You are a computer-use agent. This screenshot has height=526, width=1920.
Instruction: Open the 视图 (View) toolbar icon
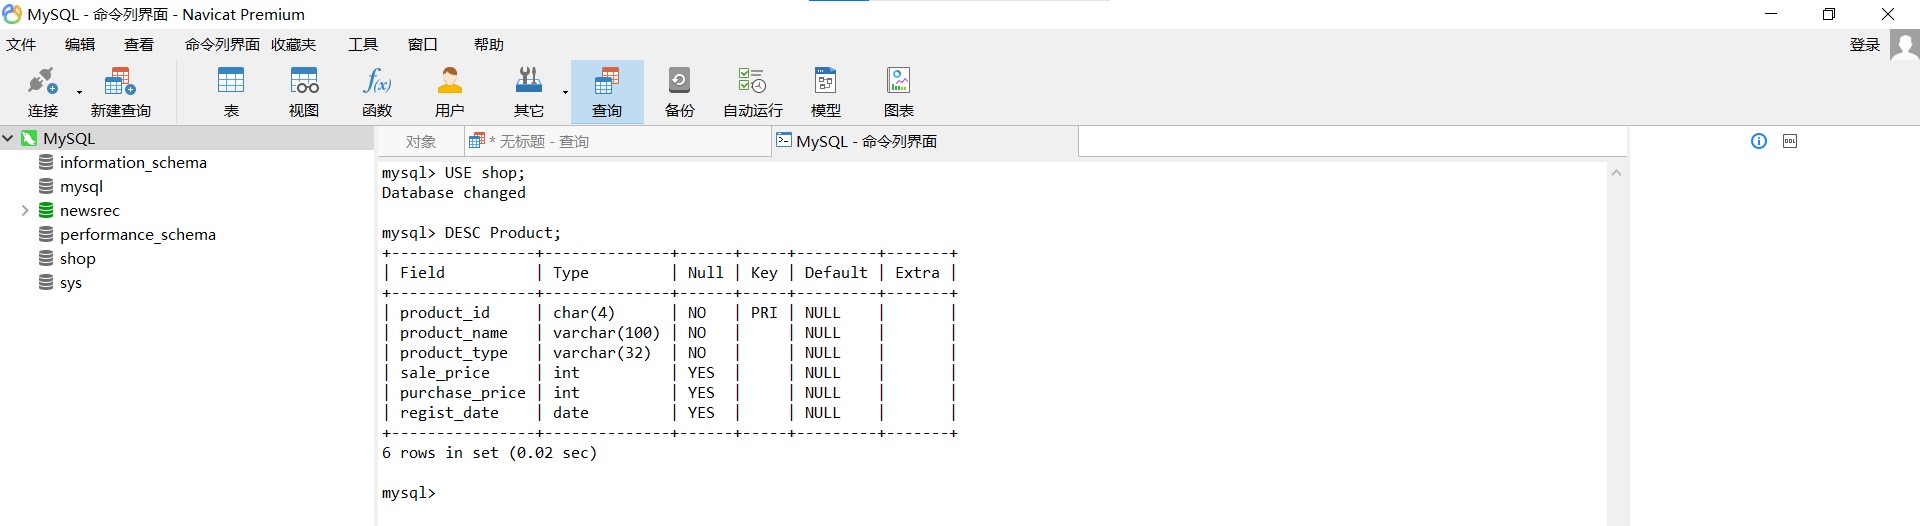point(304,93)
